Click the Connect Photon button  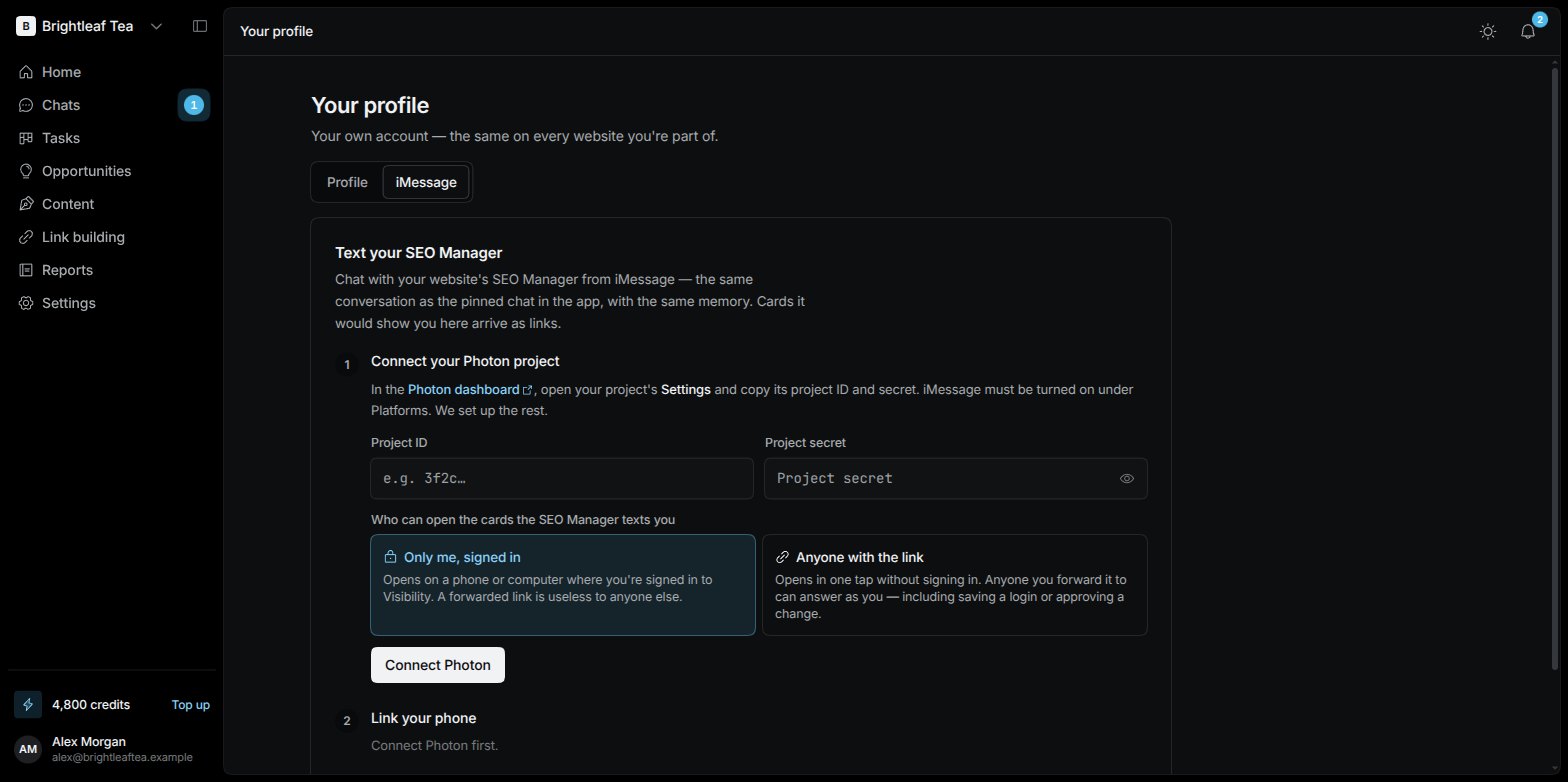tap(438, 665)
